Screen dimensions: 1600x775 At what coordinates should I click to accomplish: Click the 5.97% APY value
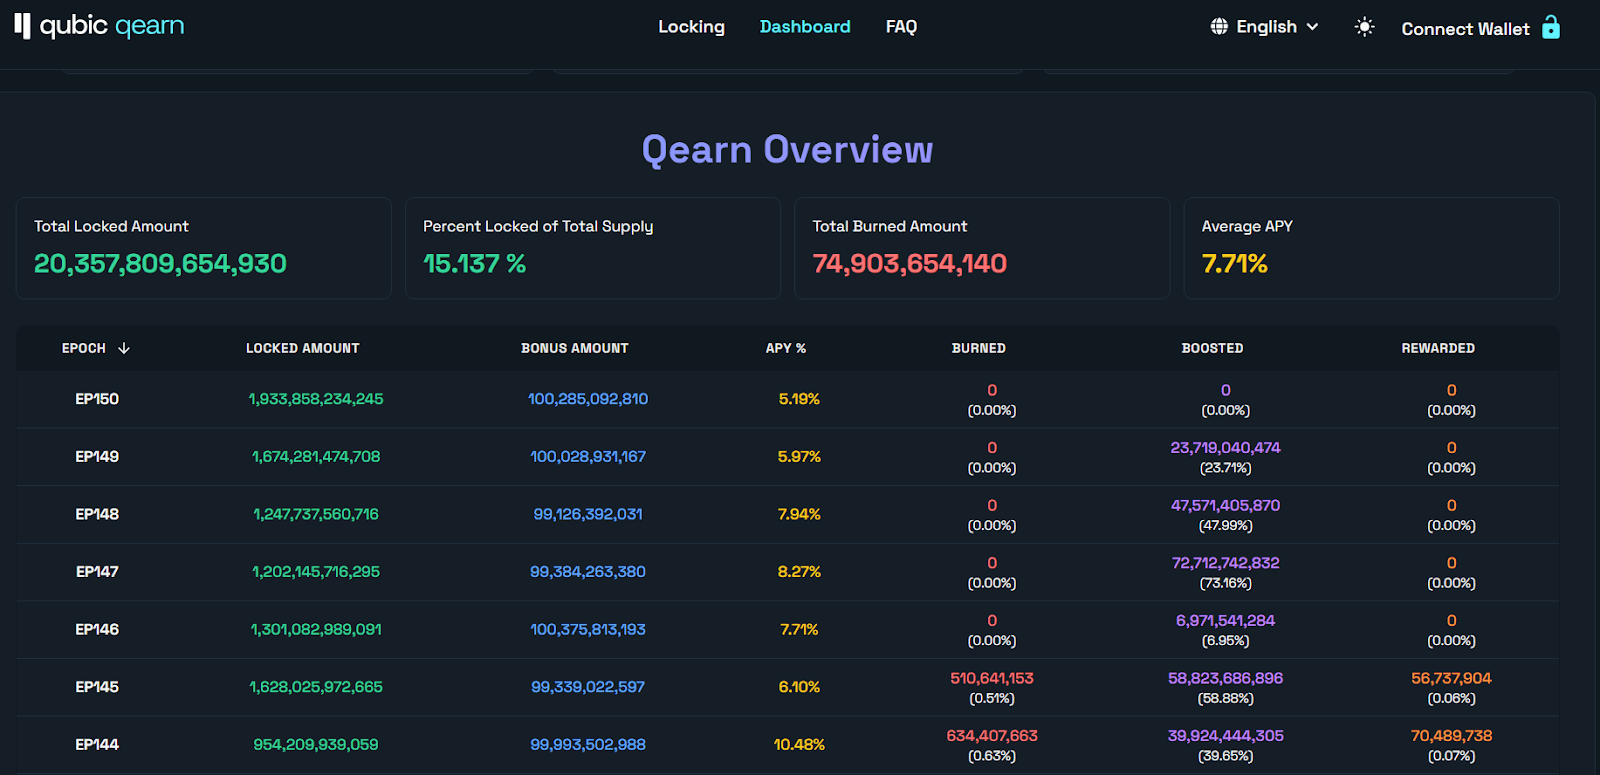799,457
